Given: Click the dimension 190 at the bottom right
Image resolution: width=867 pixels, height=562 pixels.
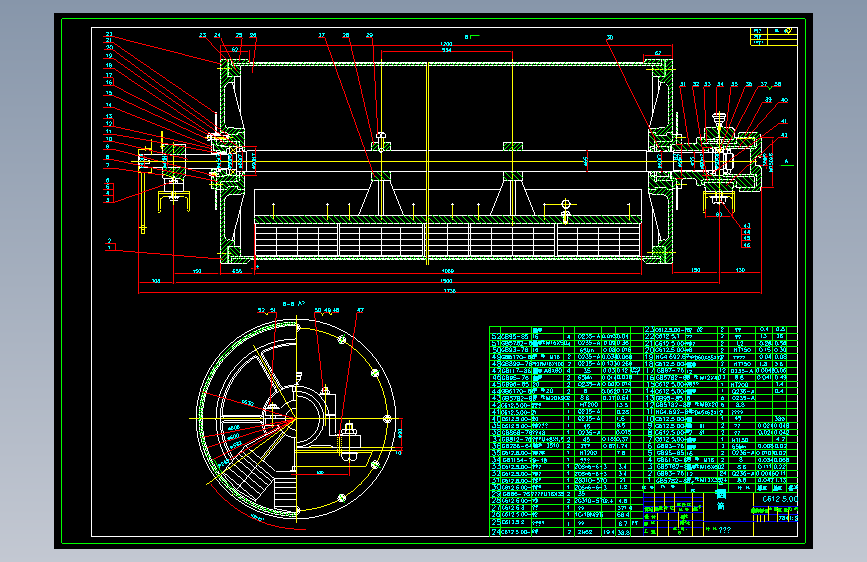Looking at the screenshot, I should click(696, 270).
